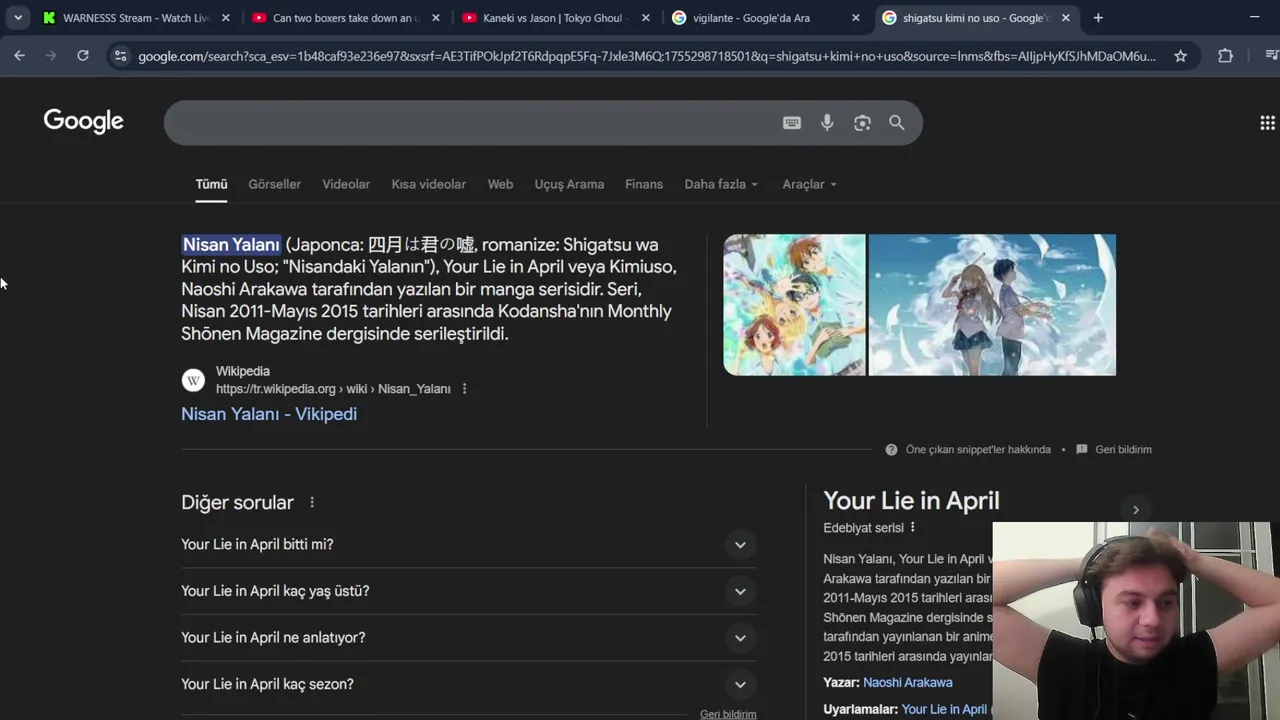Open the anime poster thumbnail with group

[794, 305]
